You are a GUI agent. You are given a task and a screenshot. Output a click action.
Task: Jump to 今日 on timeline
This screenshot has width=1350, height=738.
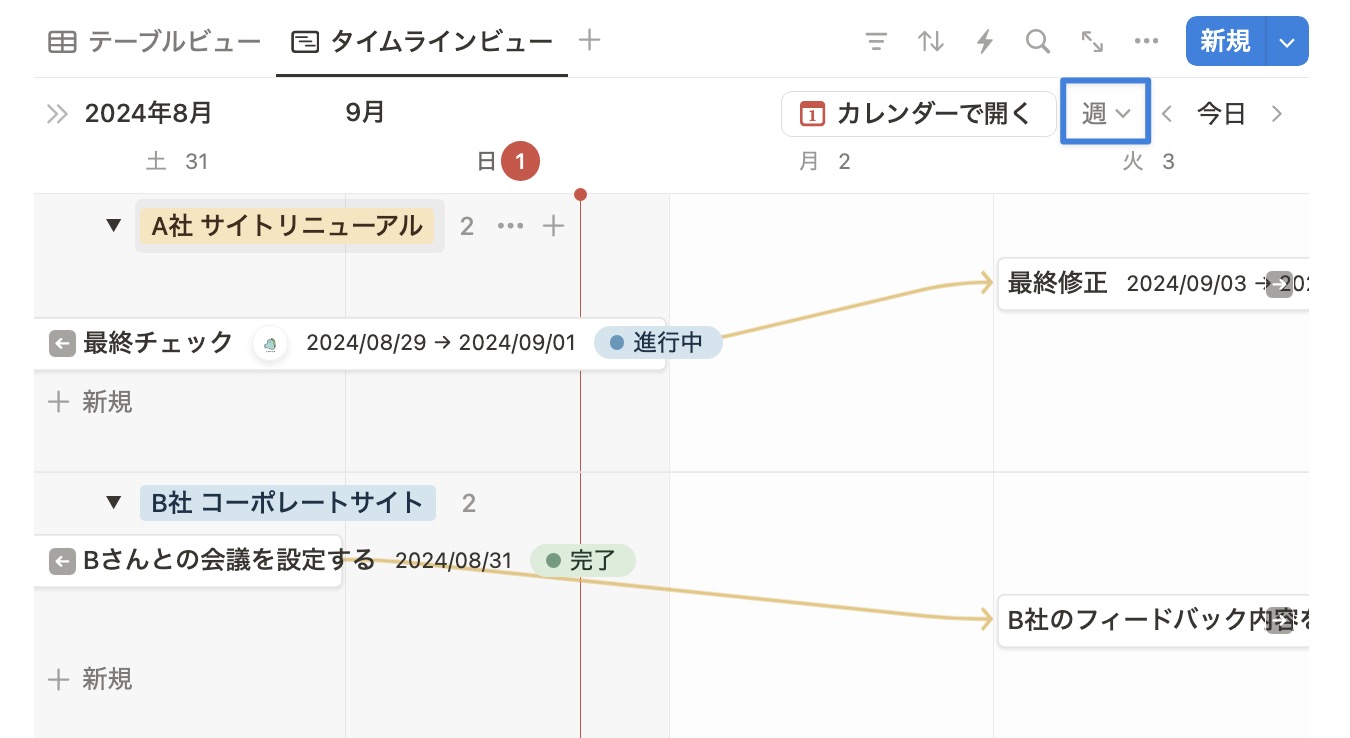coord(1221,114)
